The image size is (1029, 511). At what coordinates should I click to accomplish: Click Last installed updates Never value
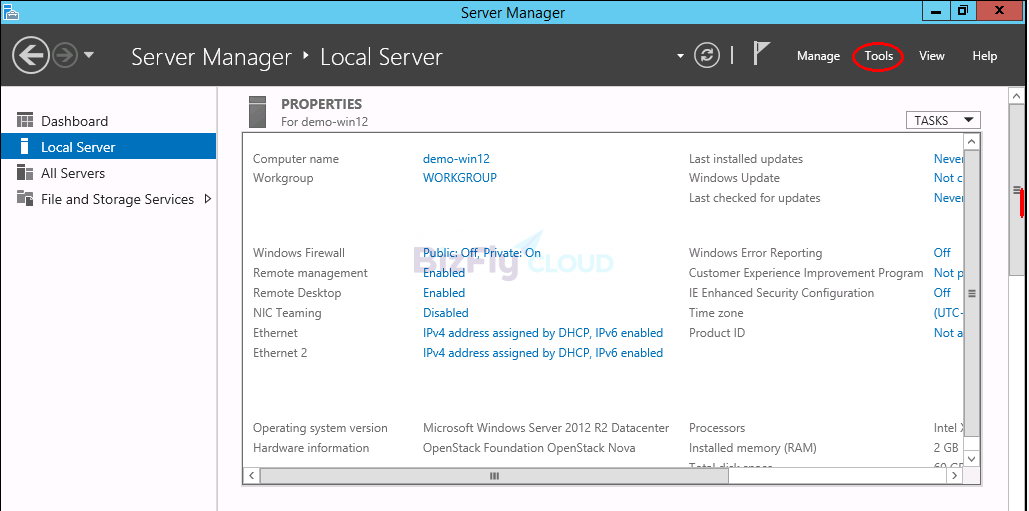948,159
